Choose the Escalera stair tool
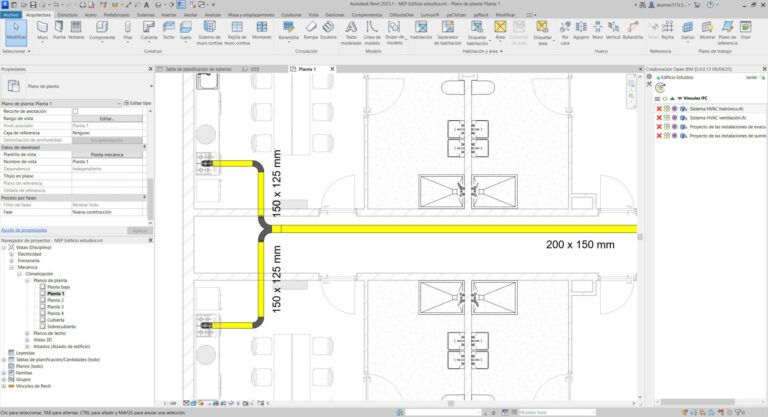This screenshot has width=768, height=417. pos(328,30)
